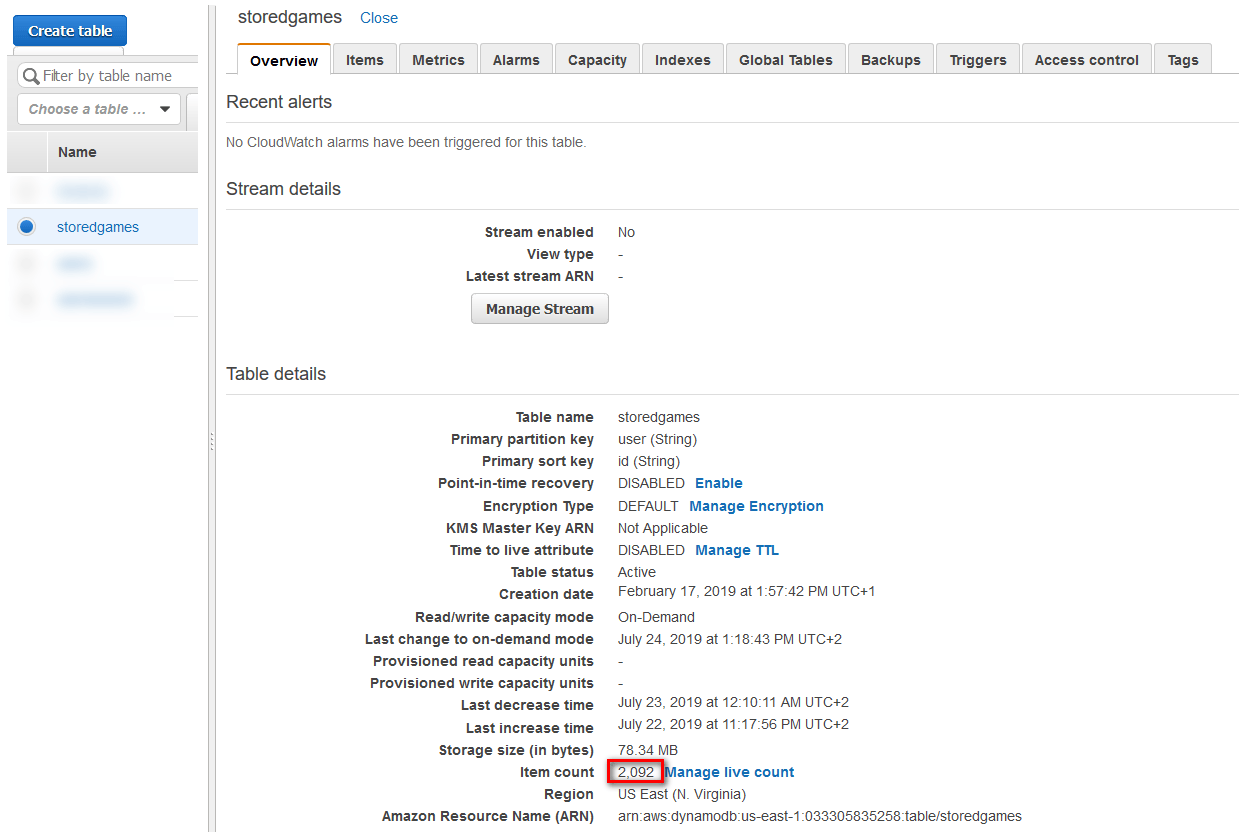This screenshot has width=1239, height=832.
Task: Click the Name column header
Action: click(77, 152)
